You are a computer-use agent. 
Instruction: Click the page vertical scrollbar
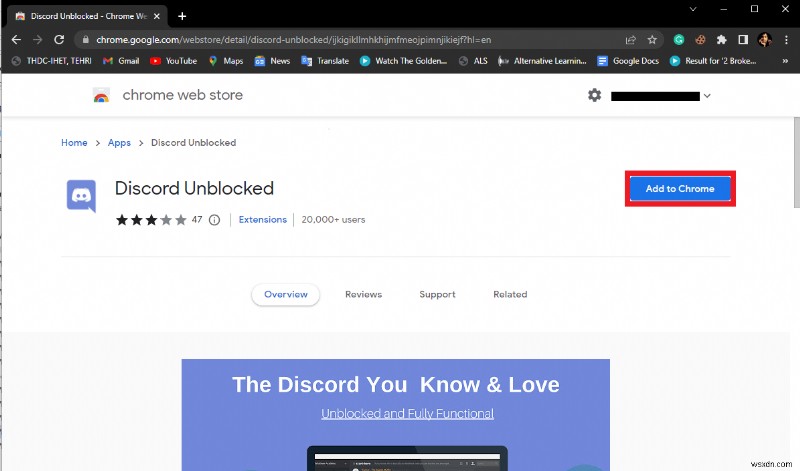796,162
